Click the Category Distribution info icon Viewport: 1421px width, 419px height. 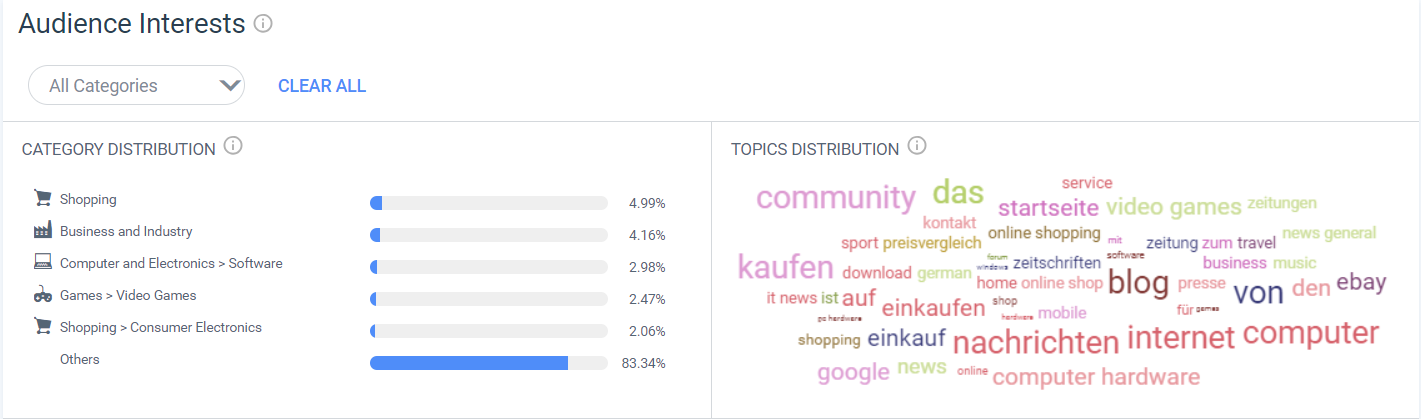tap(233, 146)
